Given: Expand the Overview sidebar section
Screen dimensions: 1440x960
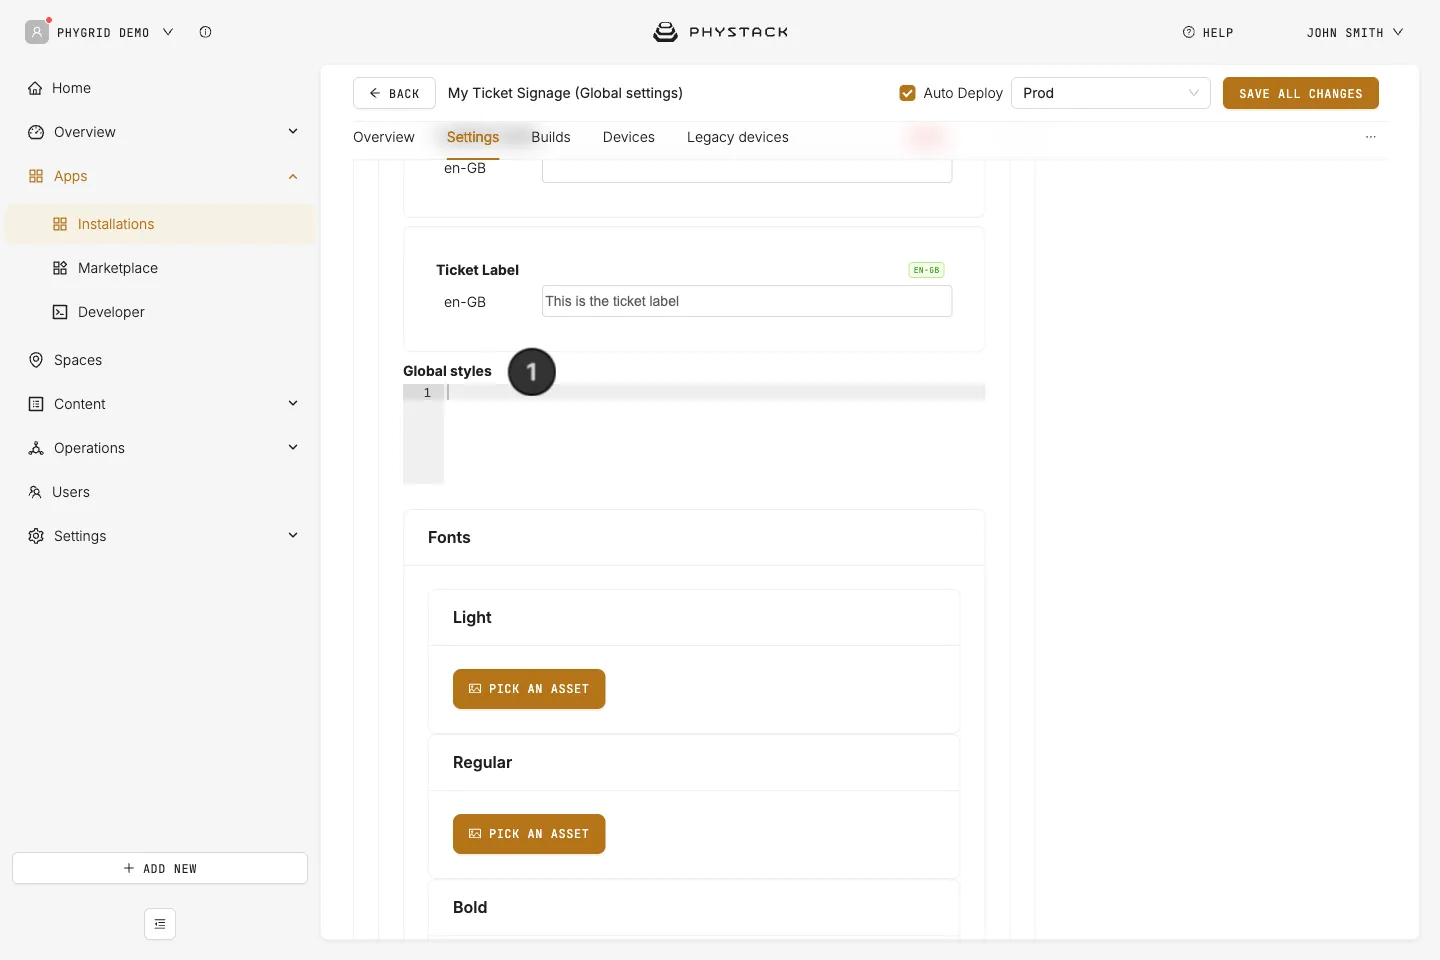Looking at the screenshot, I should [x=293, y=132].
